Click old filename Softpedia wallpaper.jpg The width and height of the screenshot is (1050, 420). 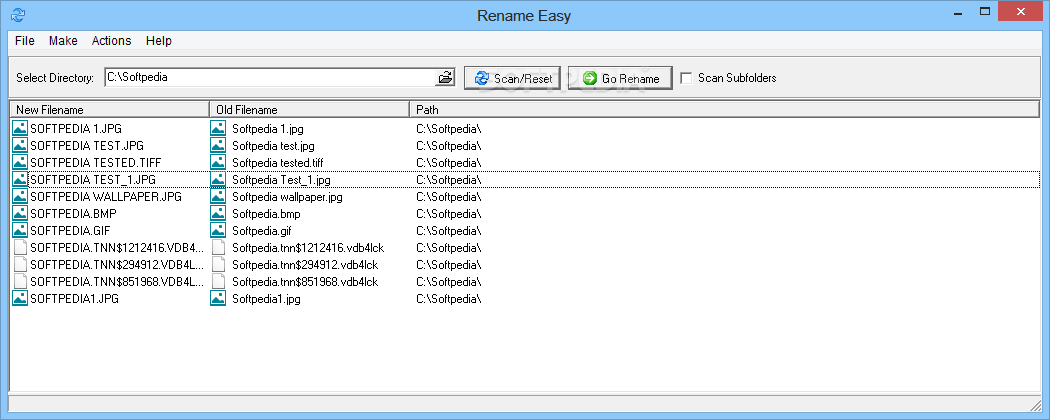pos(287,197)
